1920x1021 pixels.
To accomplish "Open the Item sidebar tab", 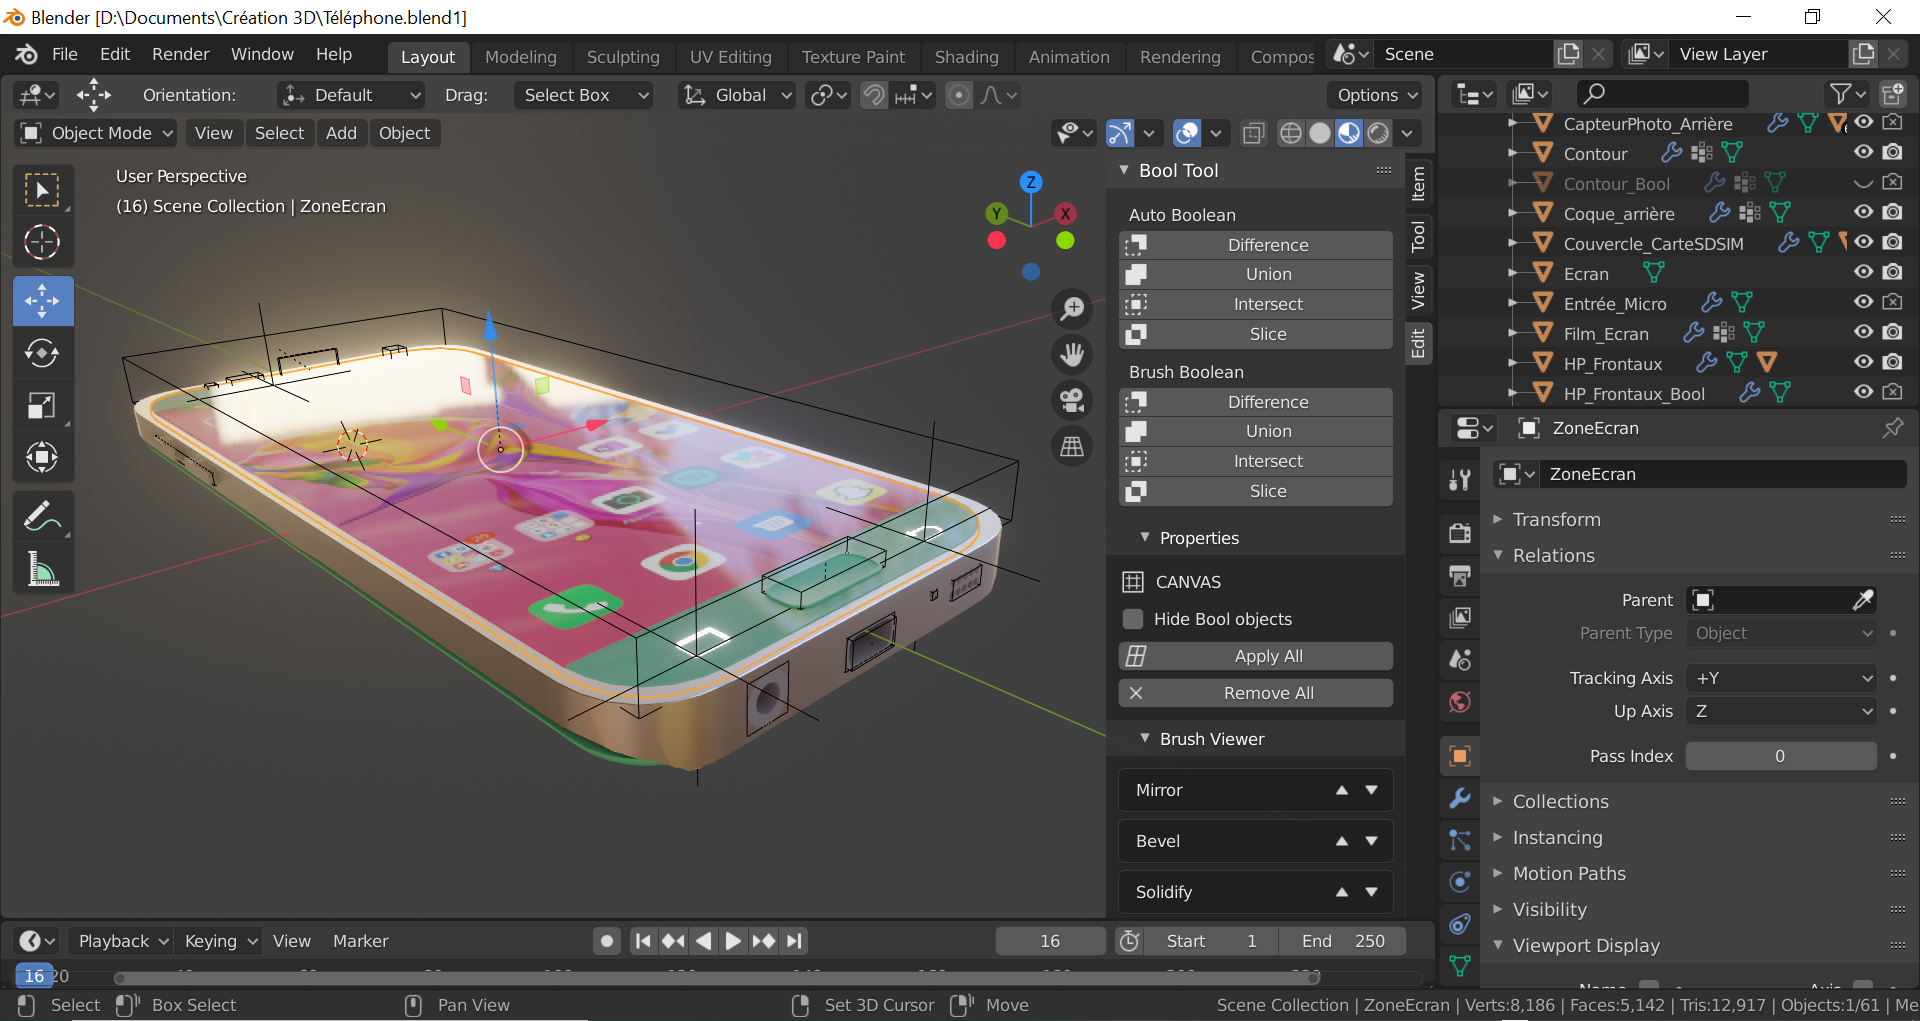I will (x=1418, y=184).
